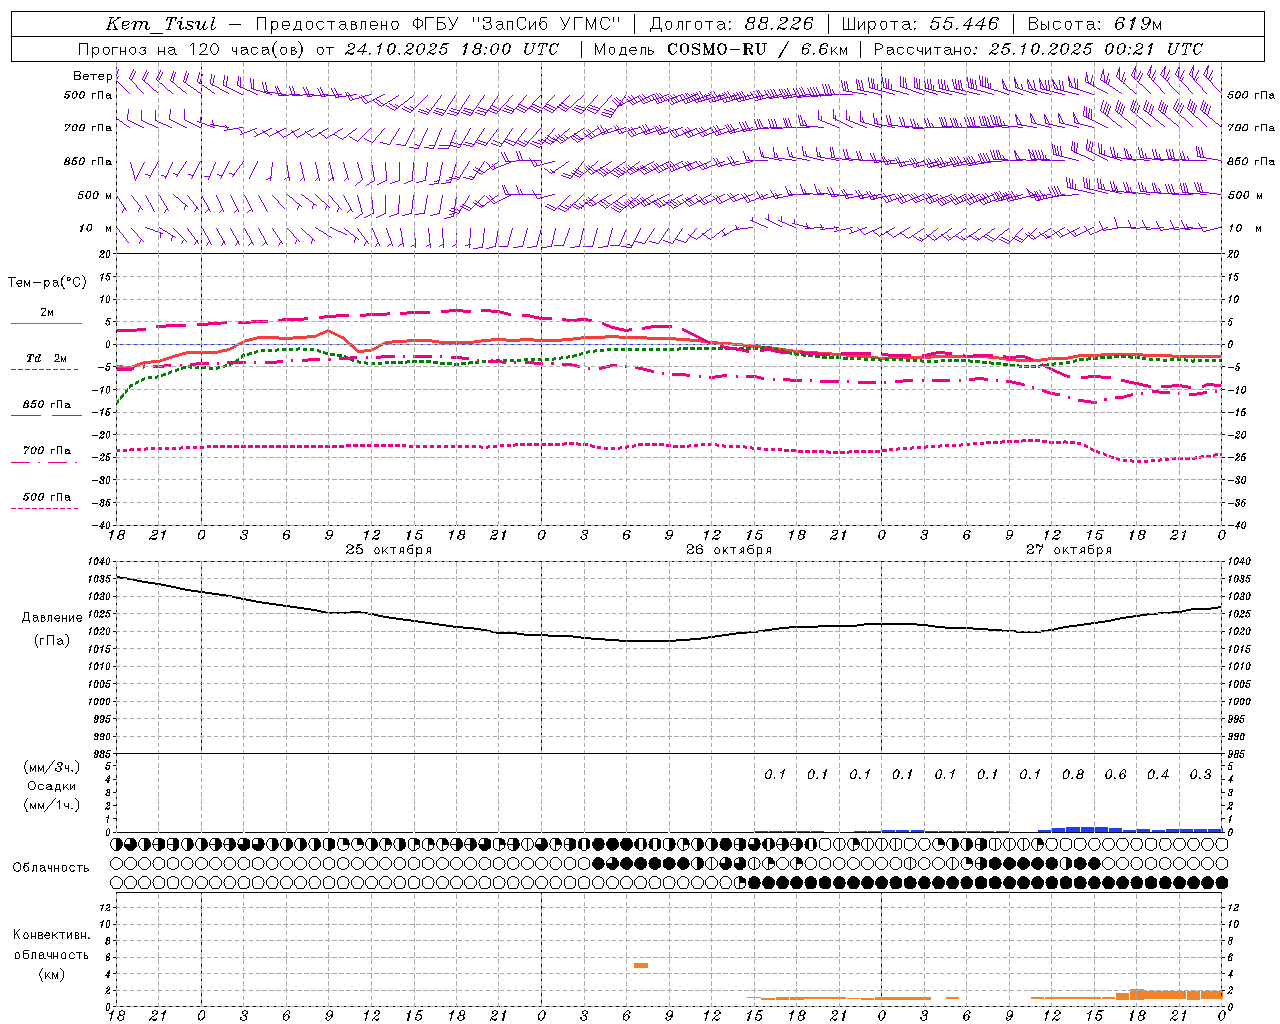Click the isolated orange convective cloud bar
Screen dimensions: 1280x1024
click(641, 965)
